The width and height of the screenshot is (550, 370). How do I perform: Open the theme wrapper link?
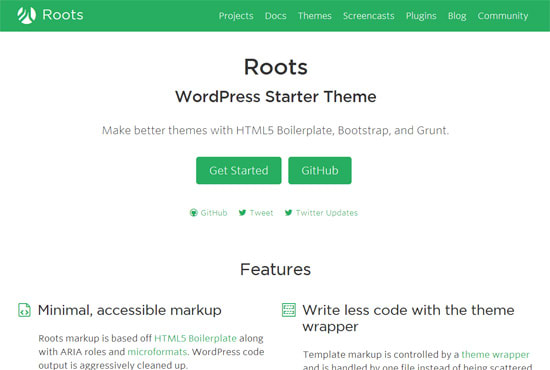[495, 355]
